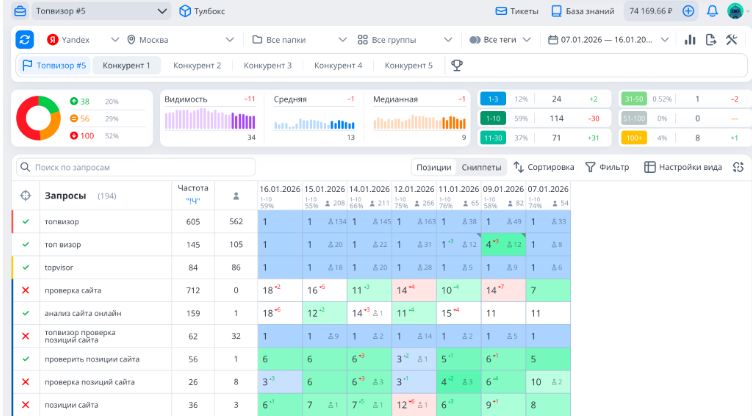Select the Топвизор #5 tab

tap(54, 65)
